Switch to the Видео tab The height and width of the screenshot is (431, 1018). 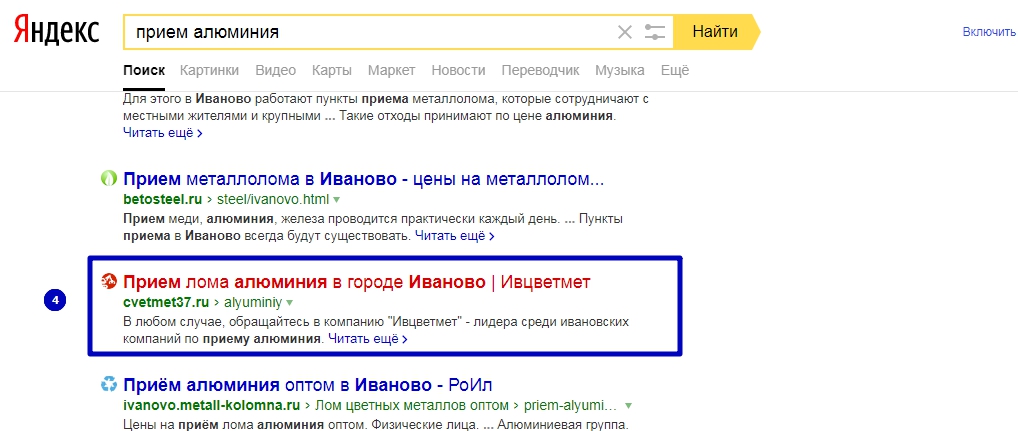[275, 70]
